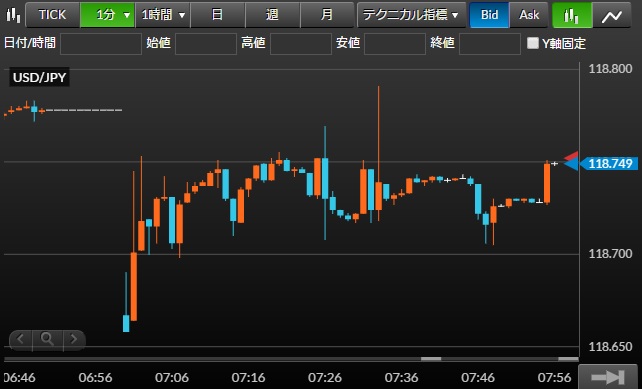The image size is (642, 389).
Task: Click the candlestick chart icon at top-left
Action: pos(13,15)
